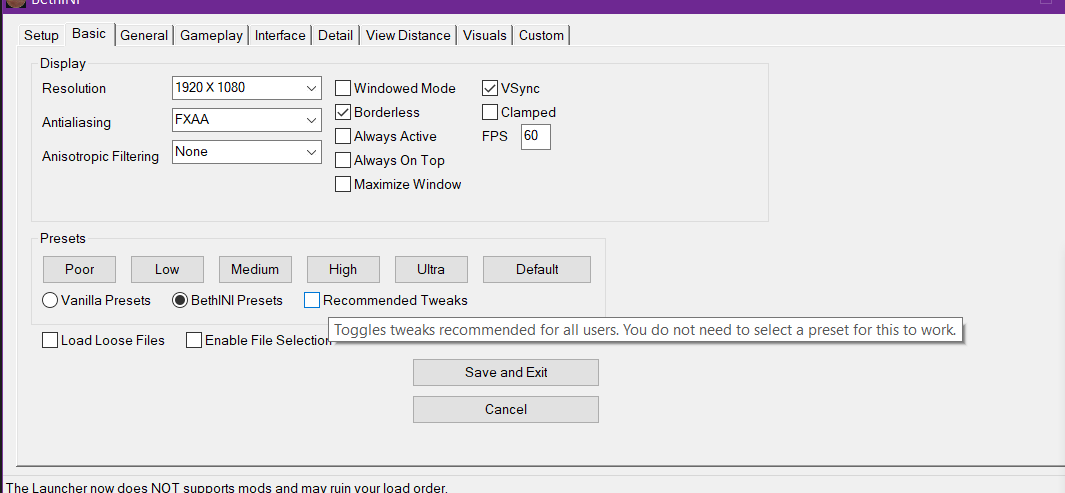Go to the Gameplay tab
The width and height of the screenshot is (1065, 493).
coord(211,35)
